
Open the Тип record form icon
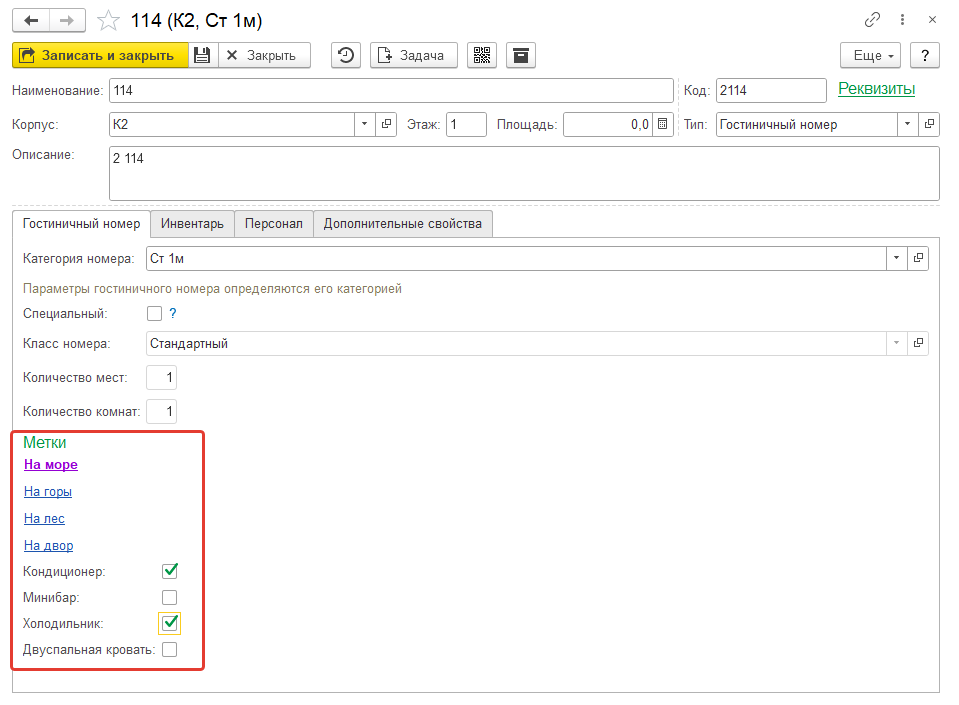click(x=929, y=124)
